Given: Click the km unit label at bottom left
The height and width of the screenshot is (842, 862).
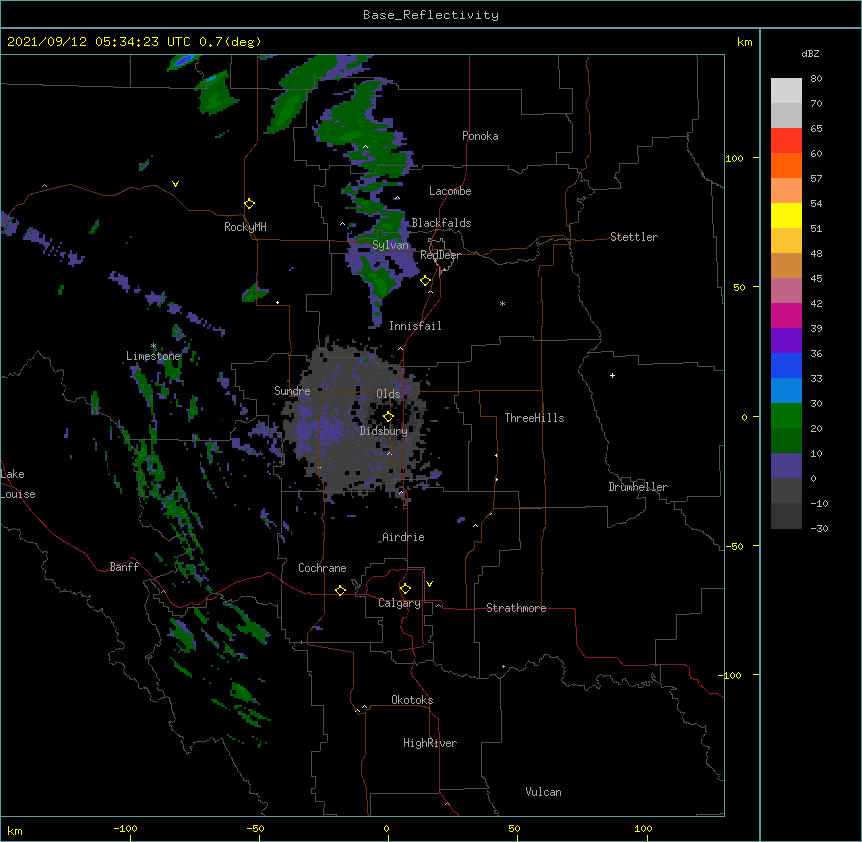Looking at the screenshot, I should point(15,831).
